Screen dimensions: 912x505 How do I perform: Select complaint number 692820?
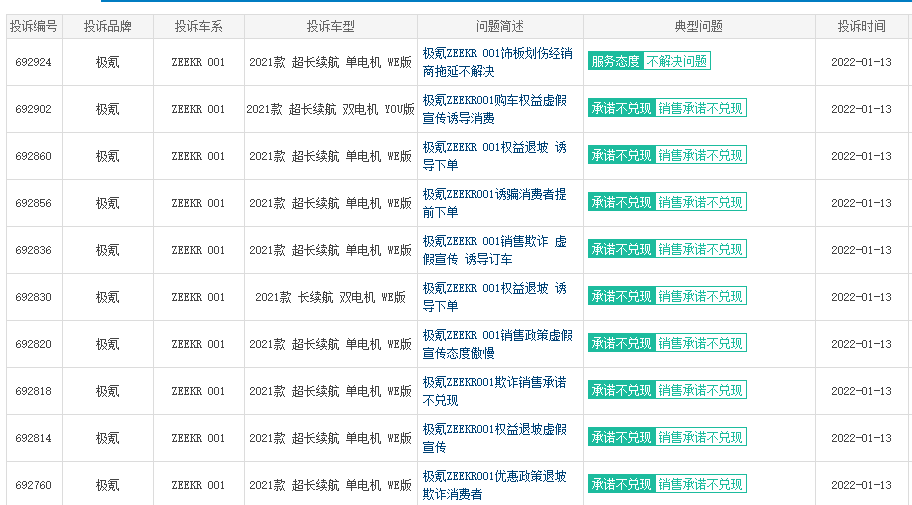[34, 344]
